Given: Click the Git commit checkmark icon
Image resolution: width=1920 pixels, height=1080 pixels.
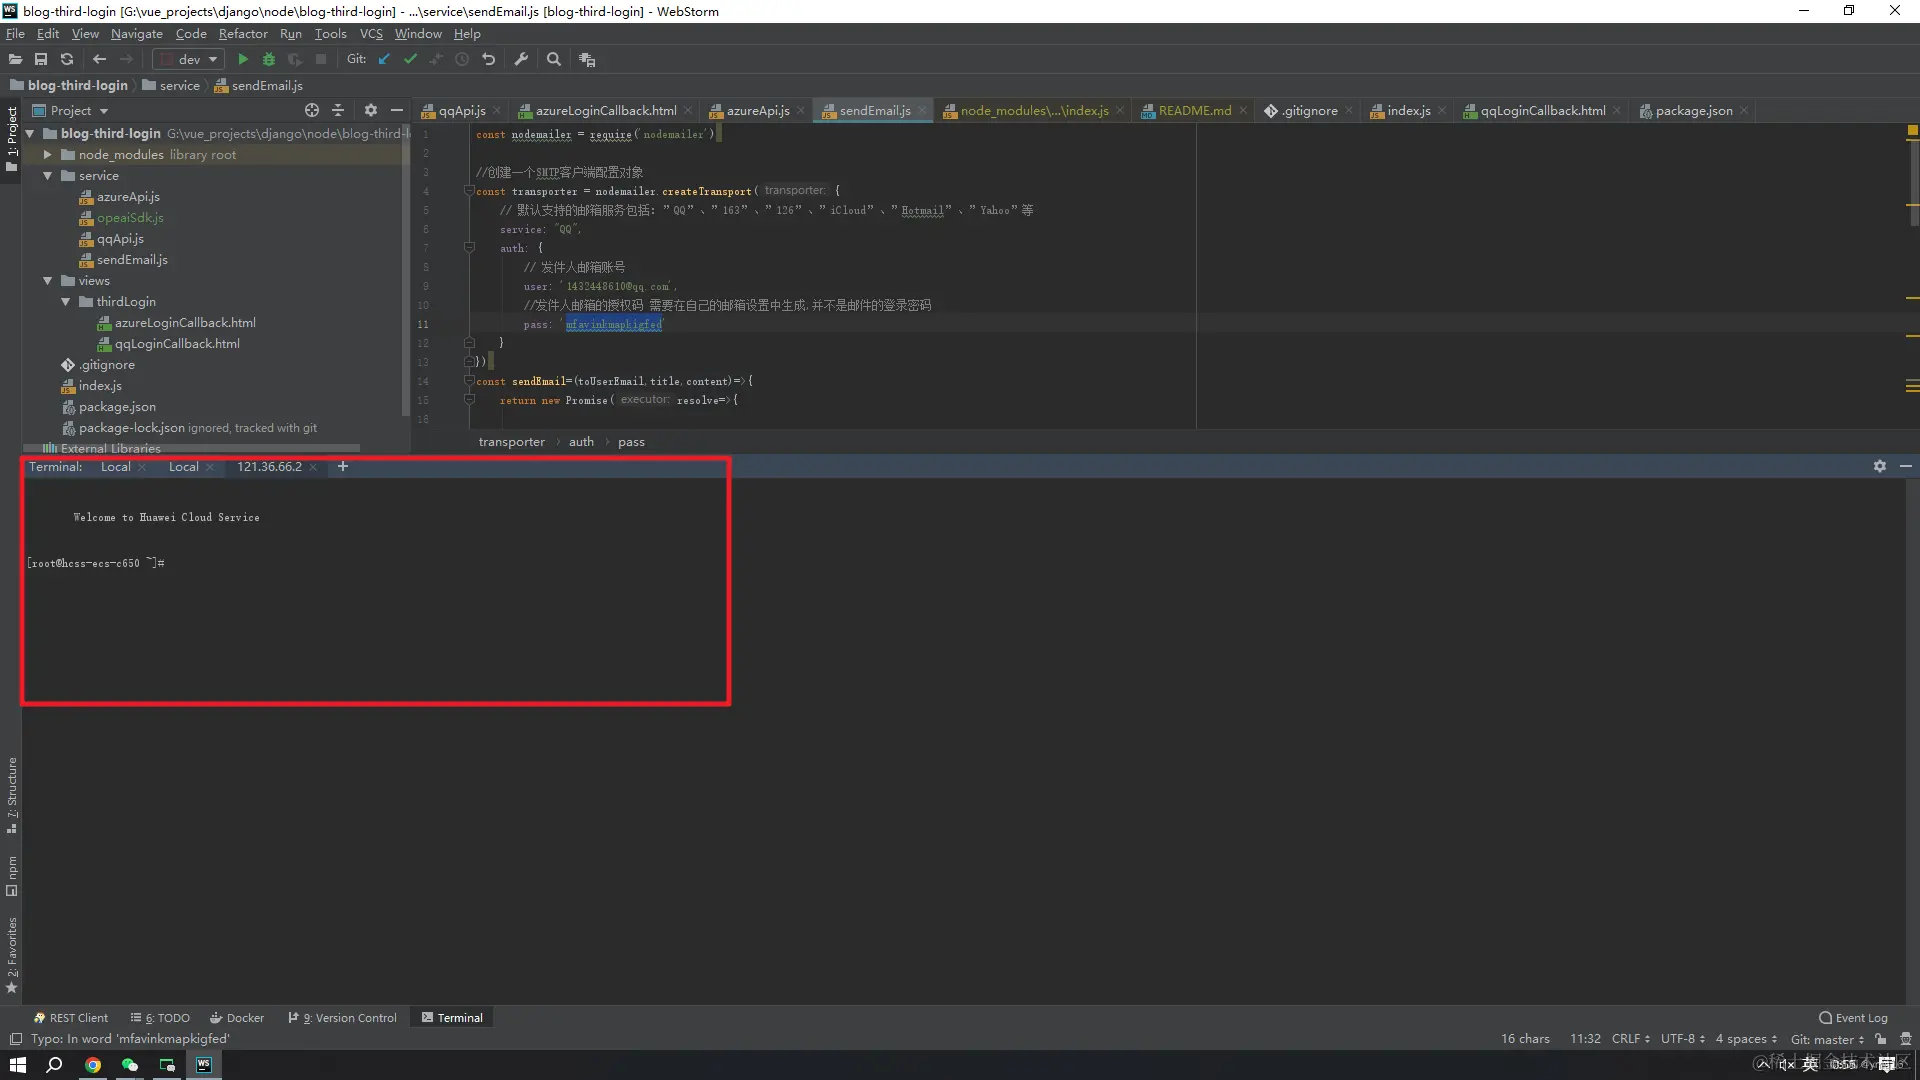Looking at the screenshot, I should (x=410, y=59).
